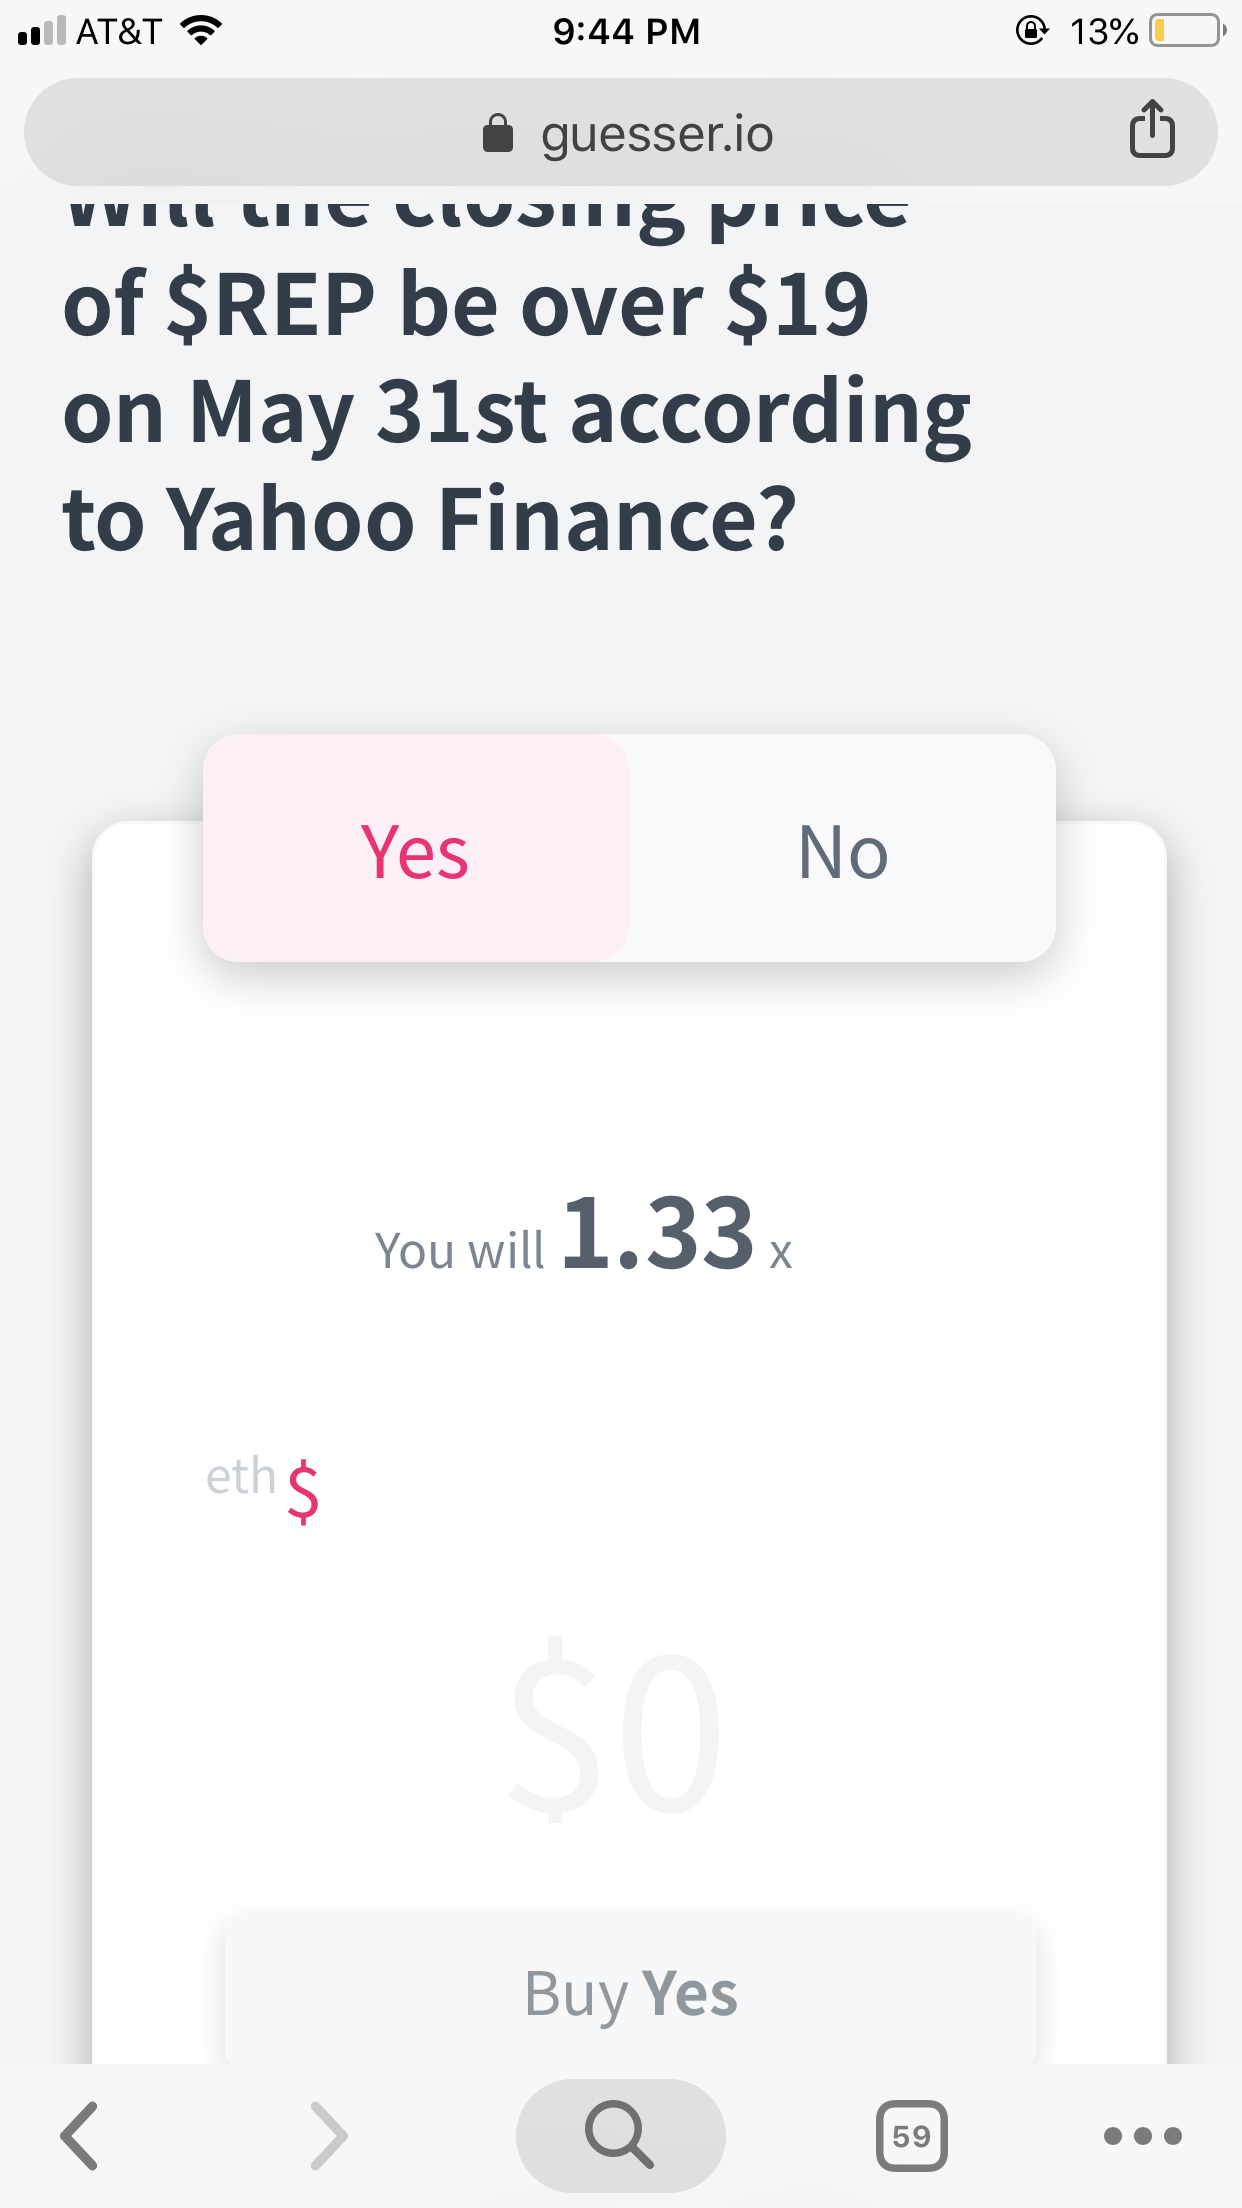Tap the more options ellipsis icon
The image size is (1242, 2208).
(x=1143, y=2135)
